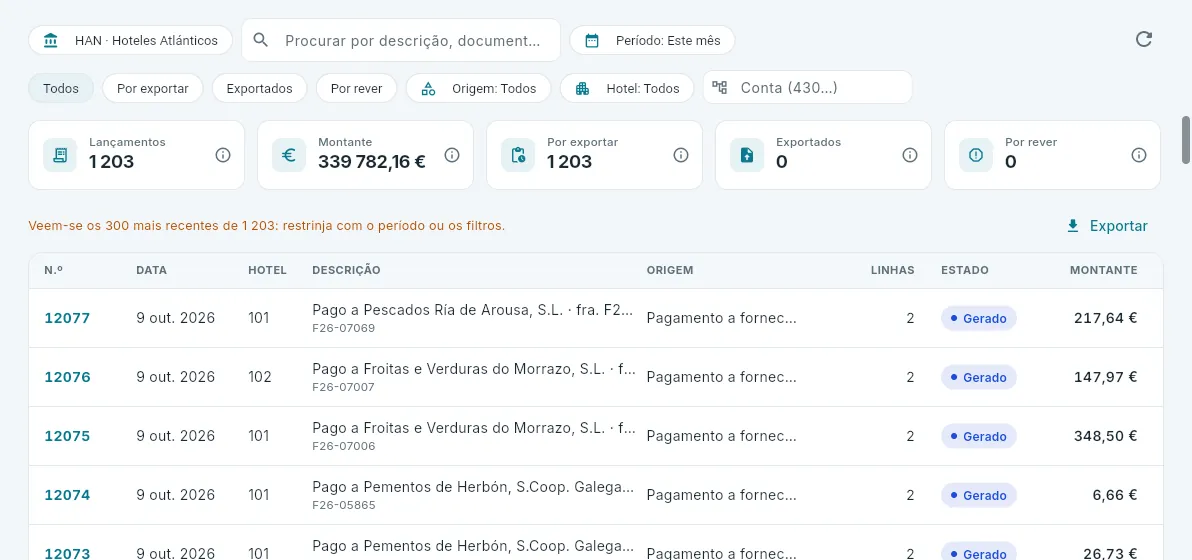Screen dimensions: 1192x560
Task: Open entry number 12073
Action: [67, 553]
